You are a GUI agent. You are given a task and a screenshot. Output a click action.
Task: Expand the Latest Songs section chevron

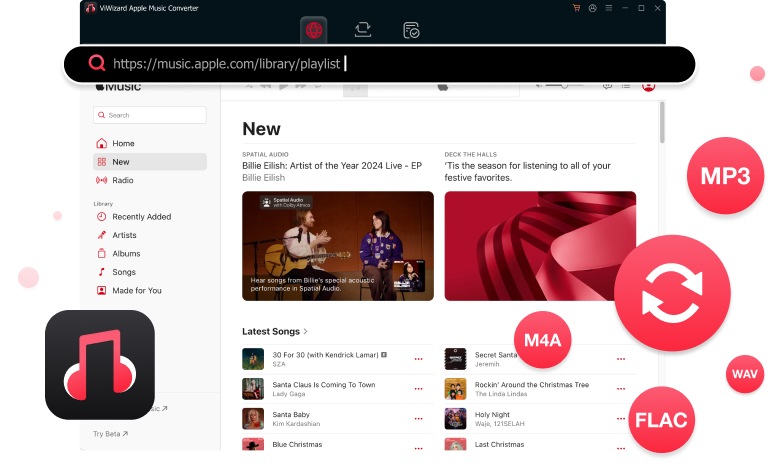[306, 332]
